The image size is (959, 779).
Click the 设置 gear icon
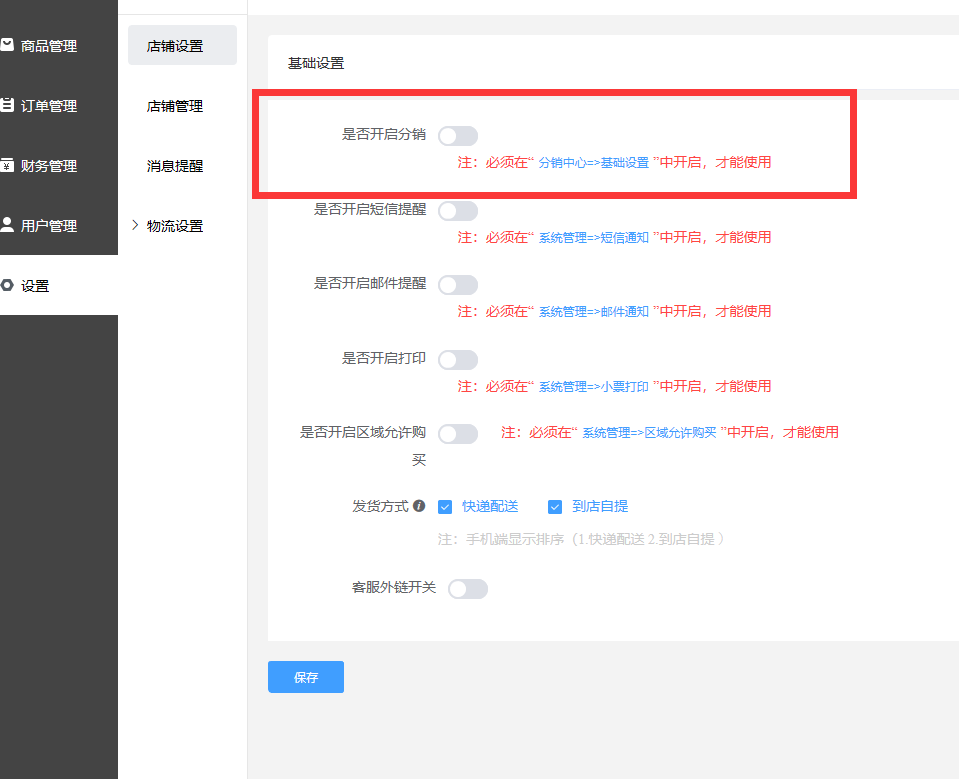(x=7, y=285)
